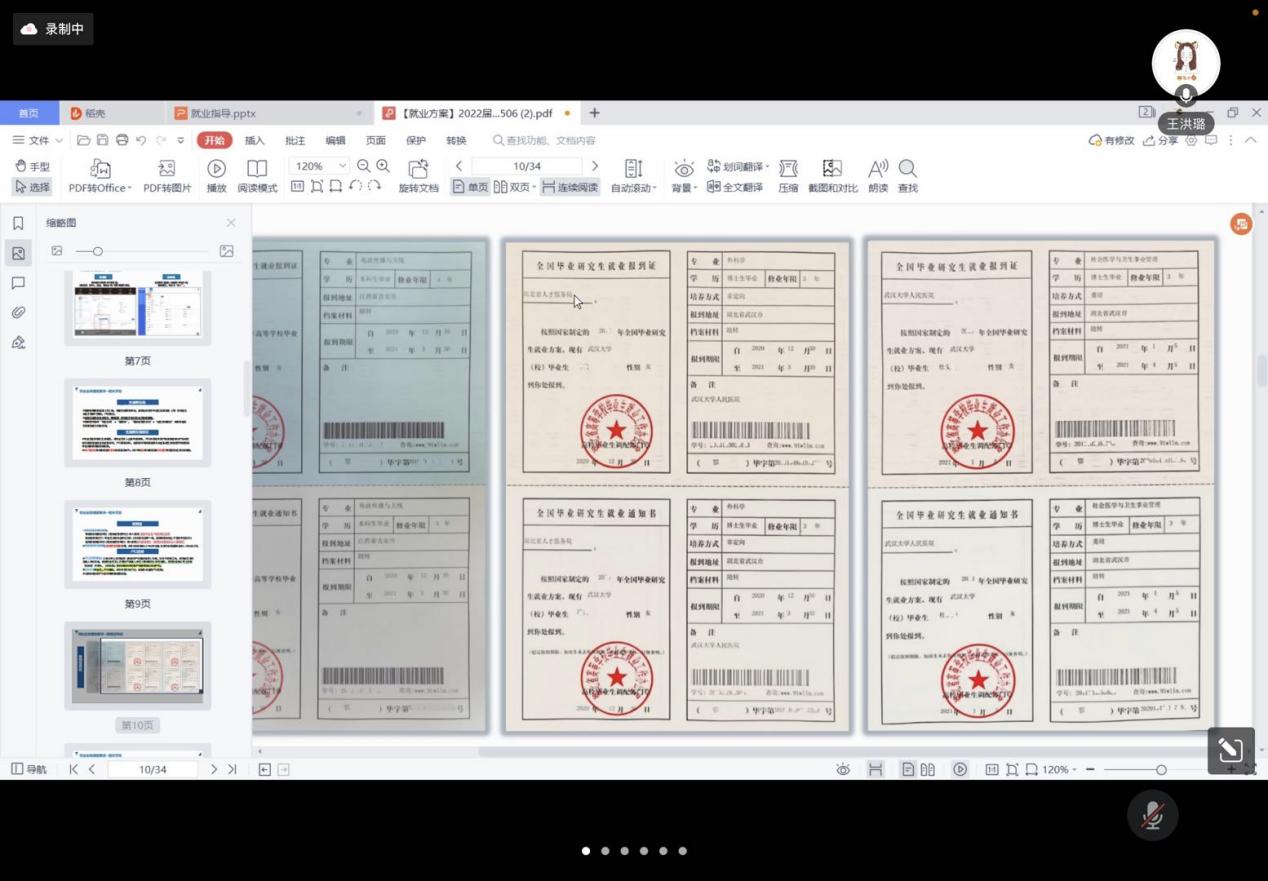Viewport: 1268px width, 881px height.
Task: Open status bar 120% zoom dropdown
Action: [x=1059, y=769]
